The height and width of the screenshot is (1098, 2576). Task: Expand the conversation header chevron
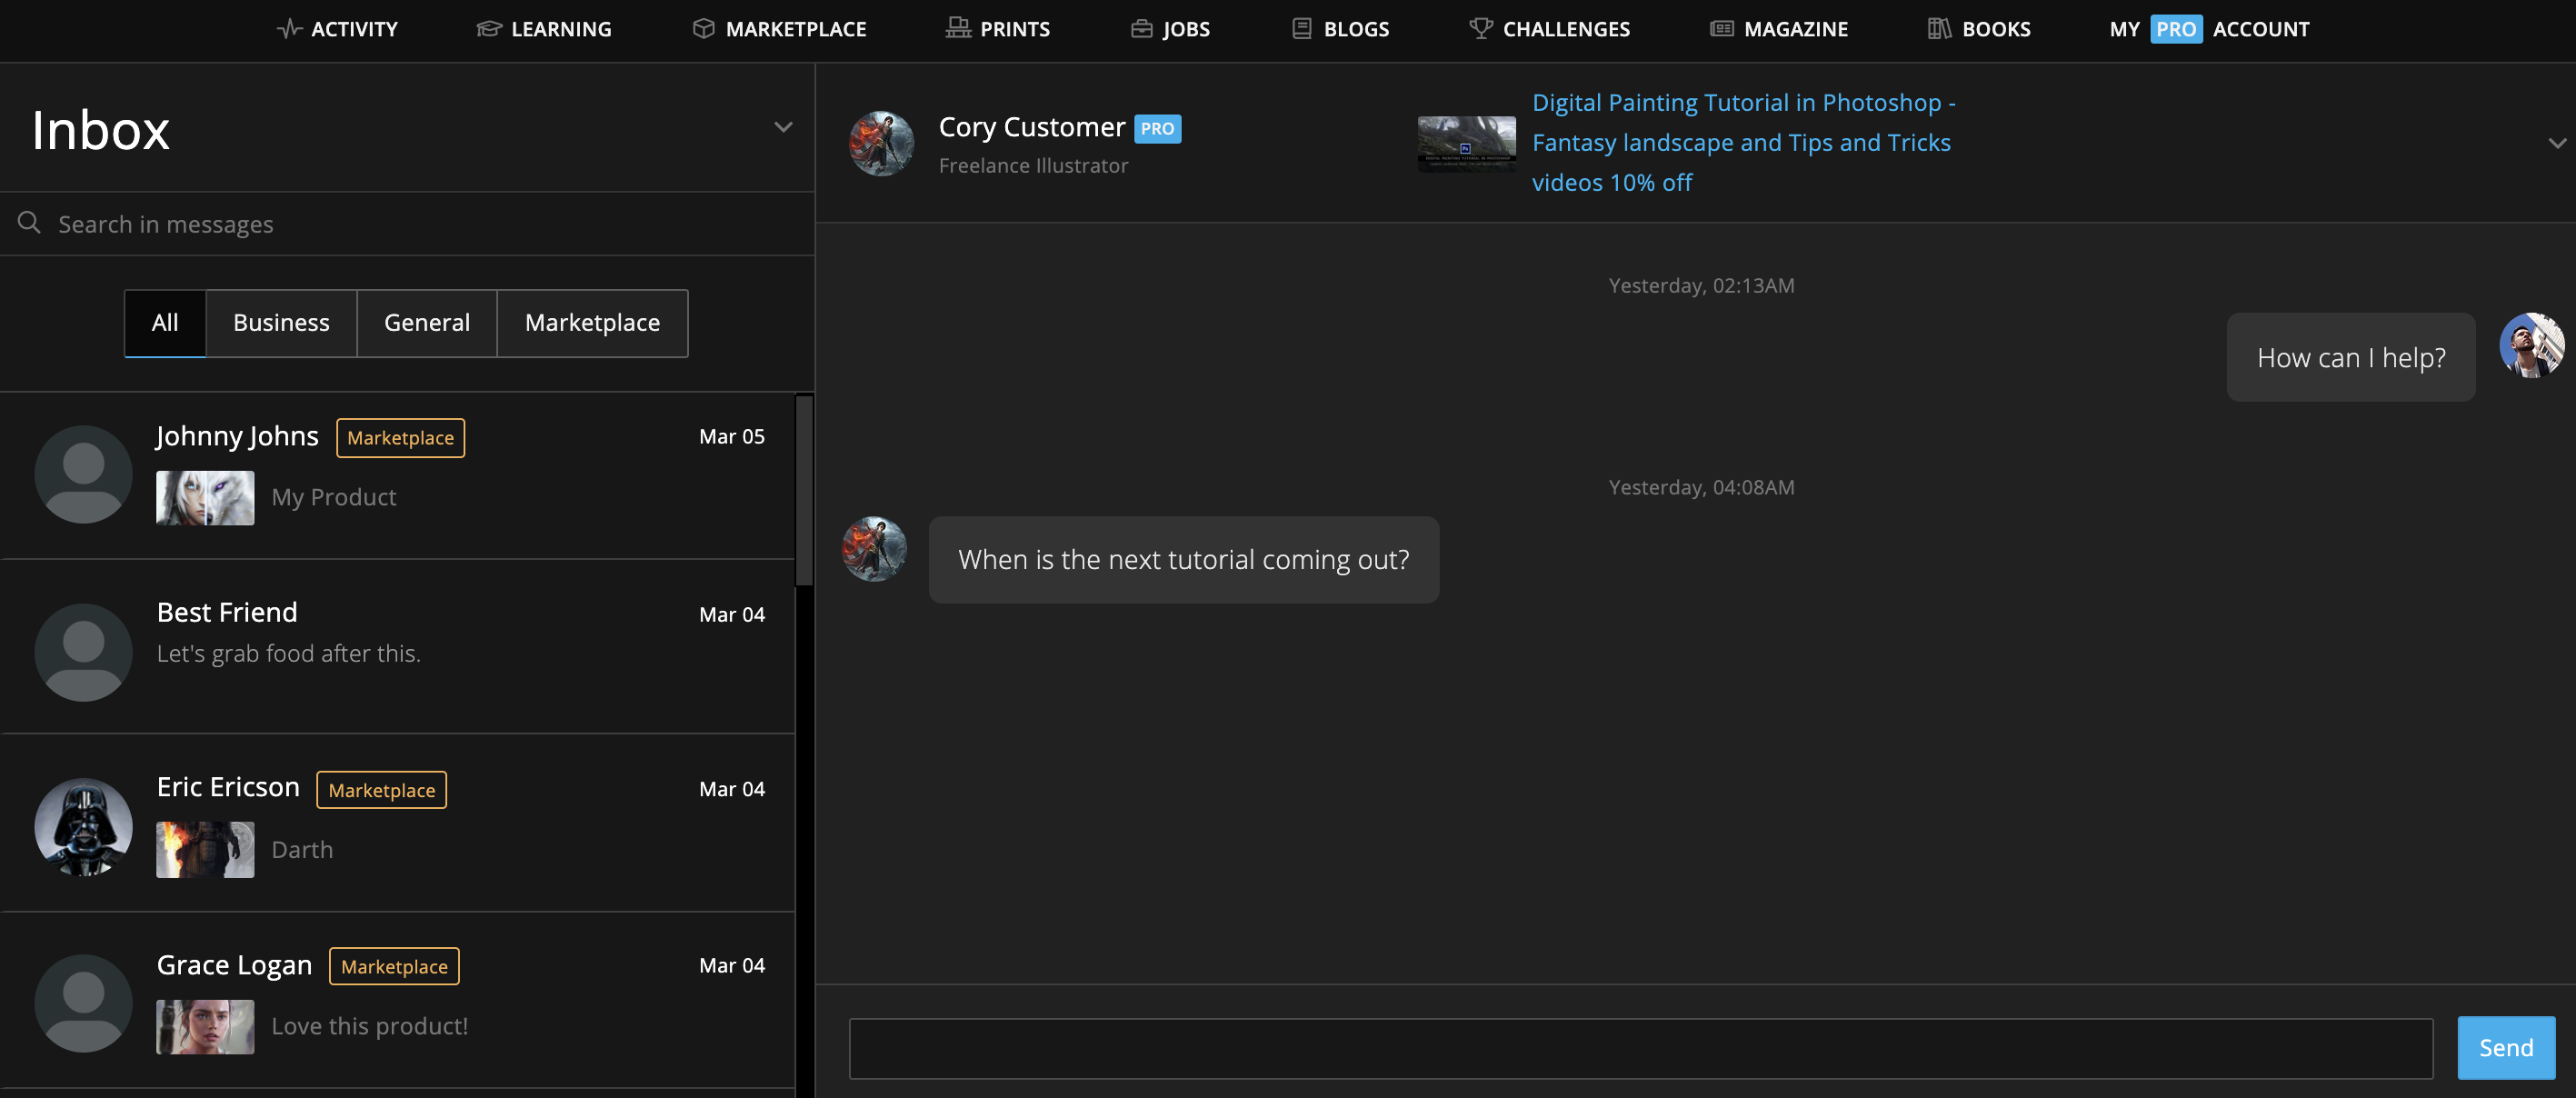[2556, 143]
